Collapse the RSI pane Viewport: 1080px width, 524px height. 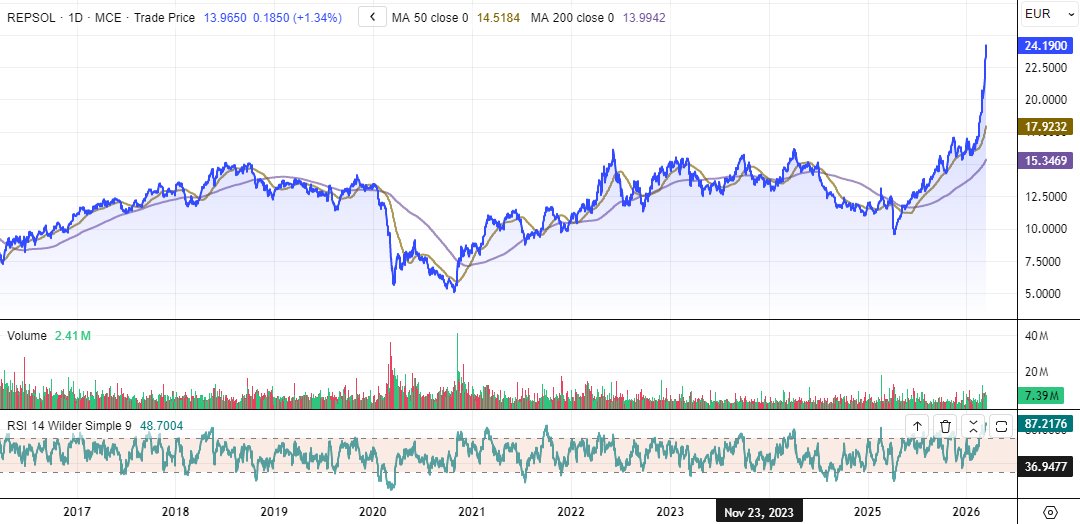(973, 426)
